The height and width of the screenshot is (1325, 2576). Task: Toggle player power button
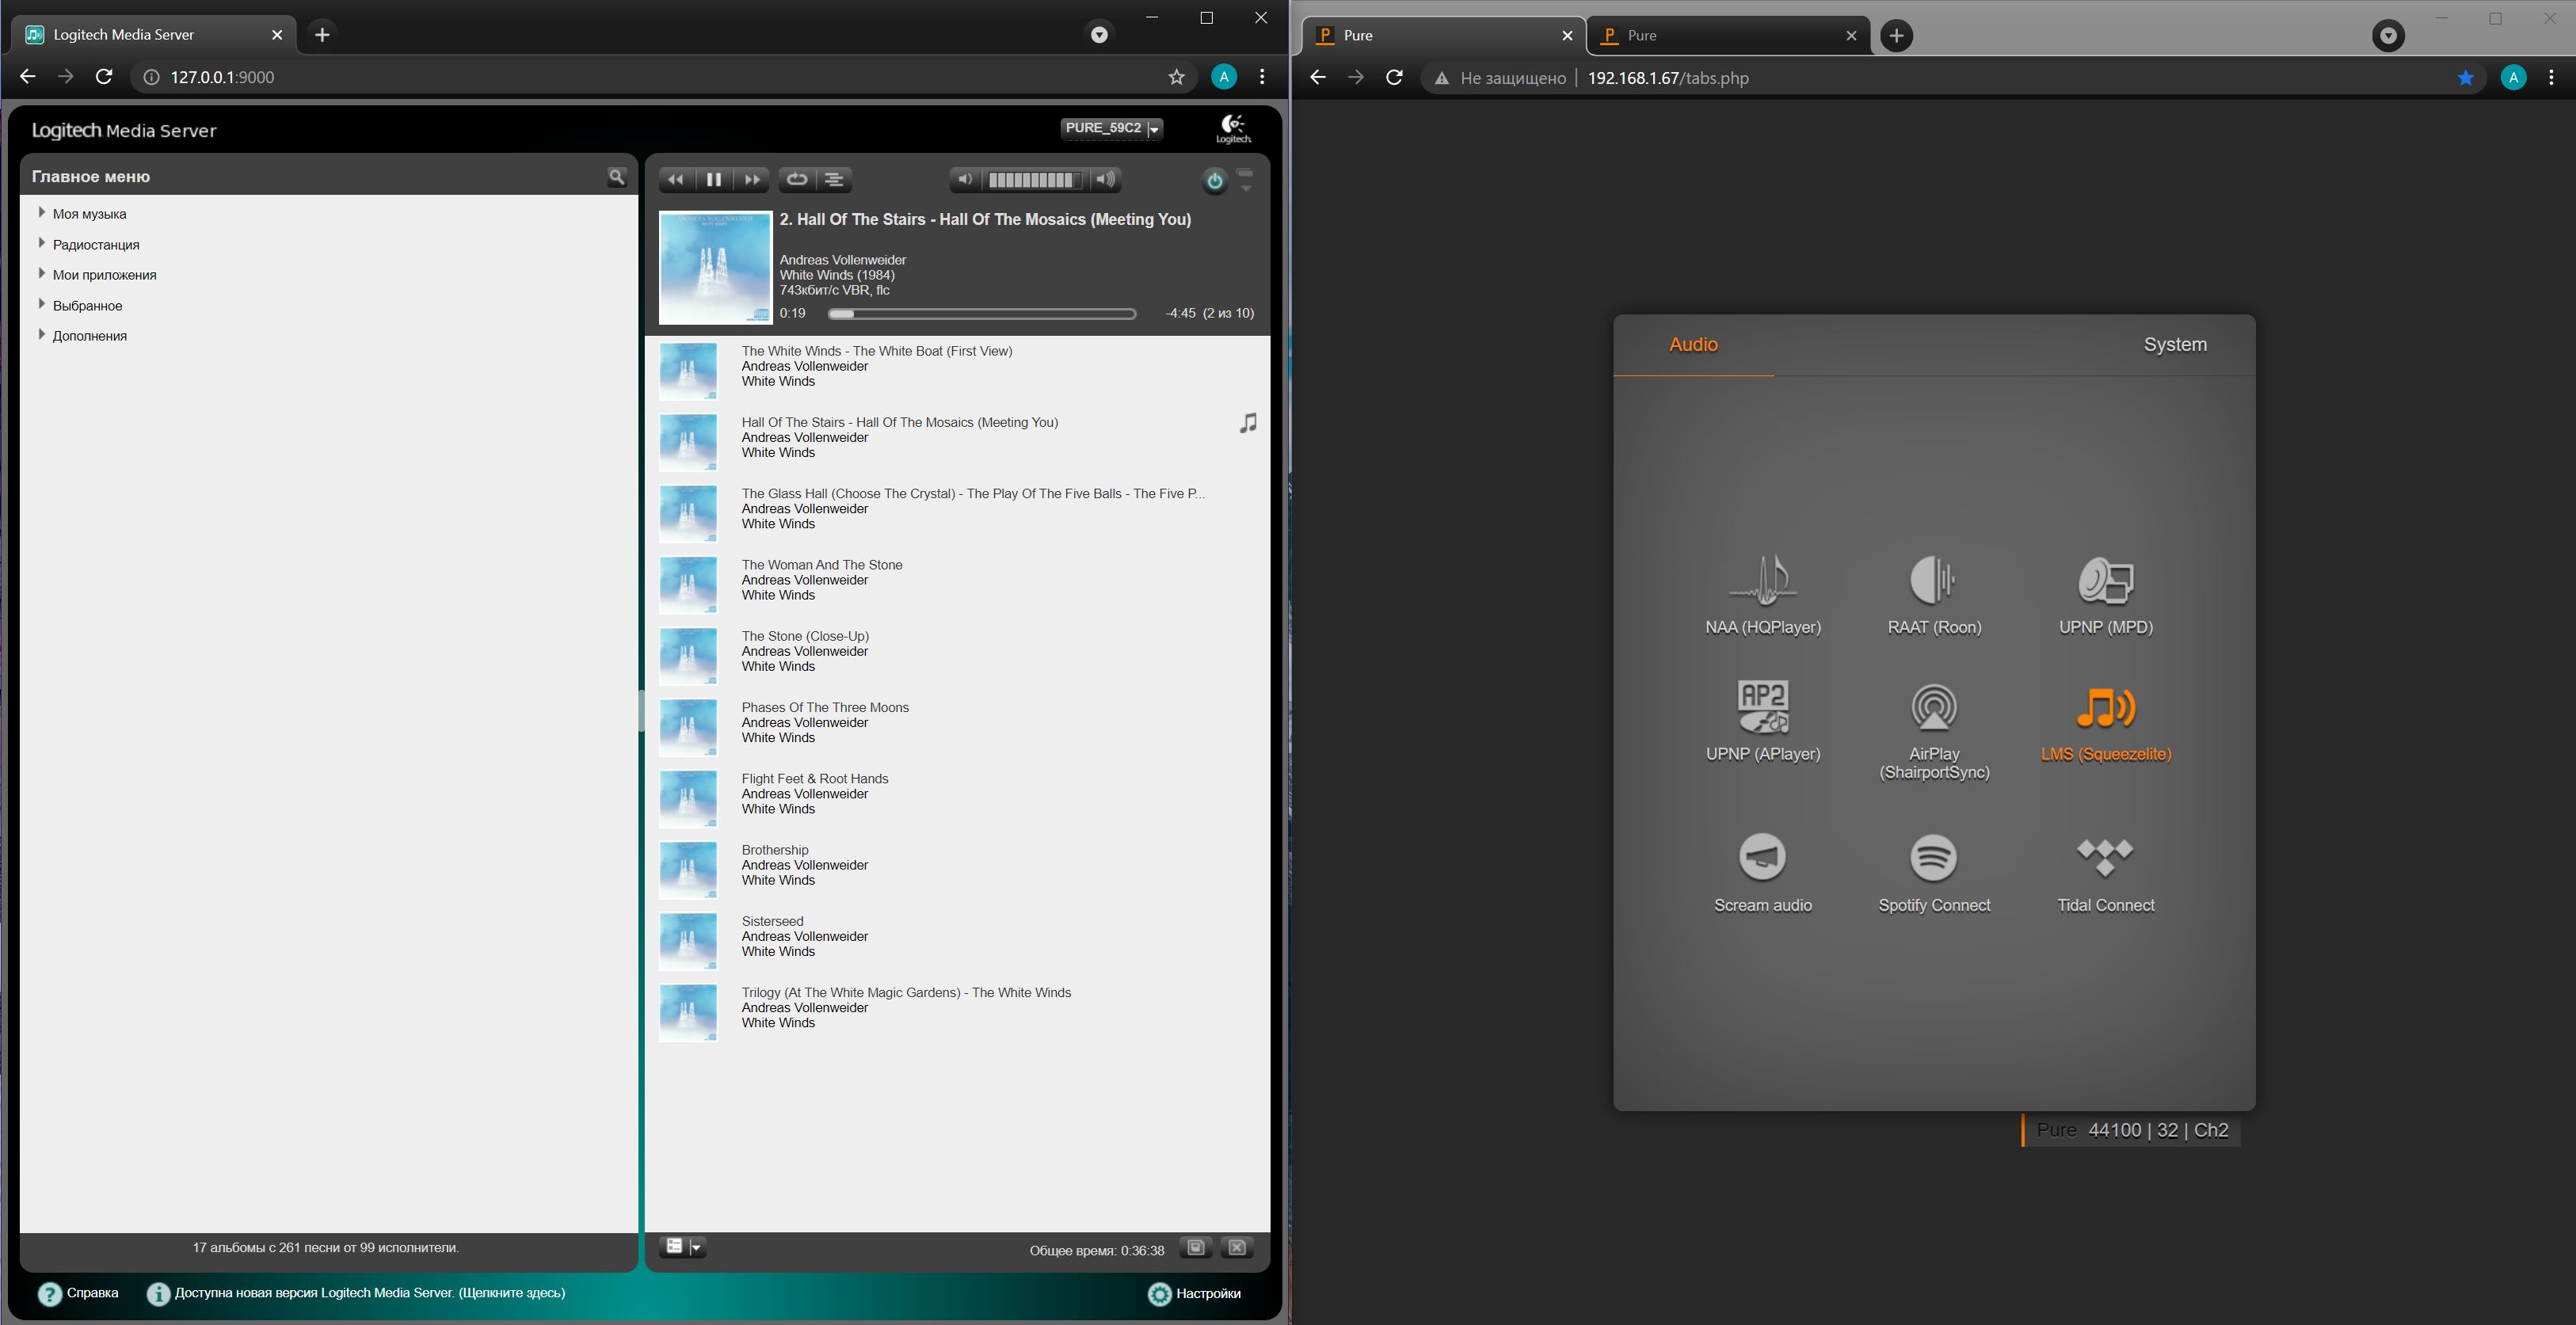pos(1214,181)
